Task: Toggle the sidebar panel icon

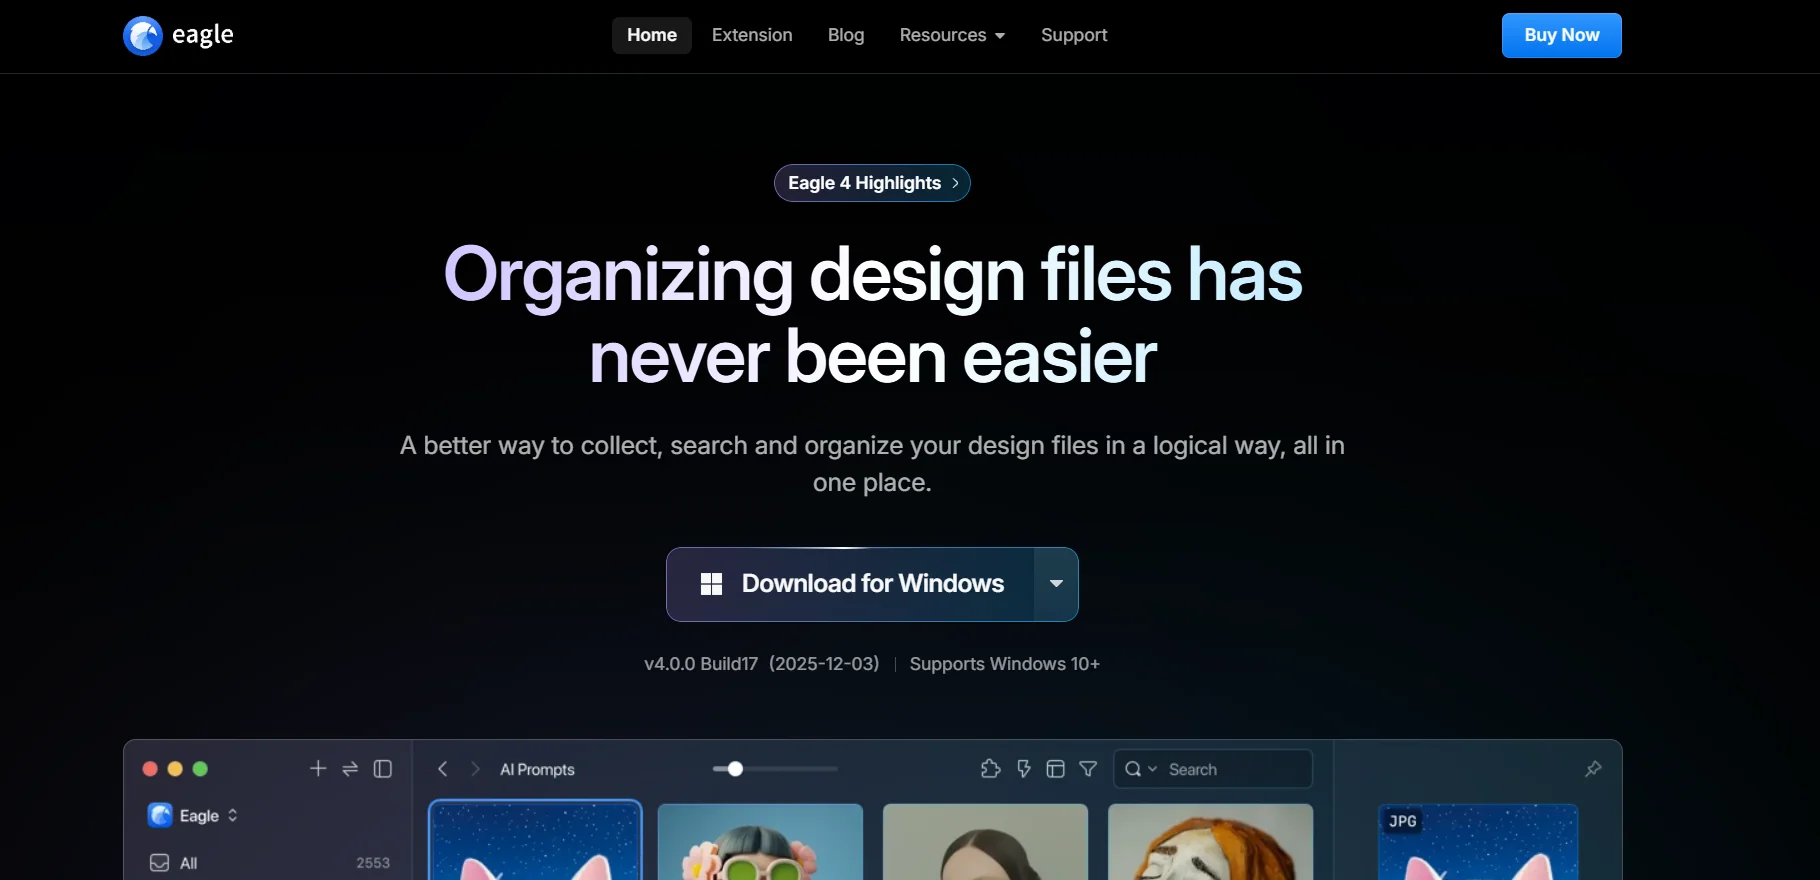Action: [x=383, y=768]
